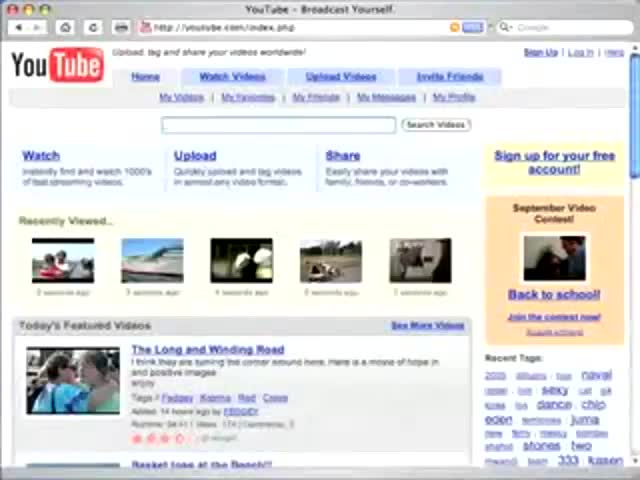Viewport: 640px width, 480px height.
Task: Click the YouTube logo
Action: (57, 66)
